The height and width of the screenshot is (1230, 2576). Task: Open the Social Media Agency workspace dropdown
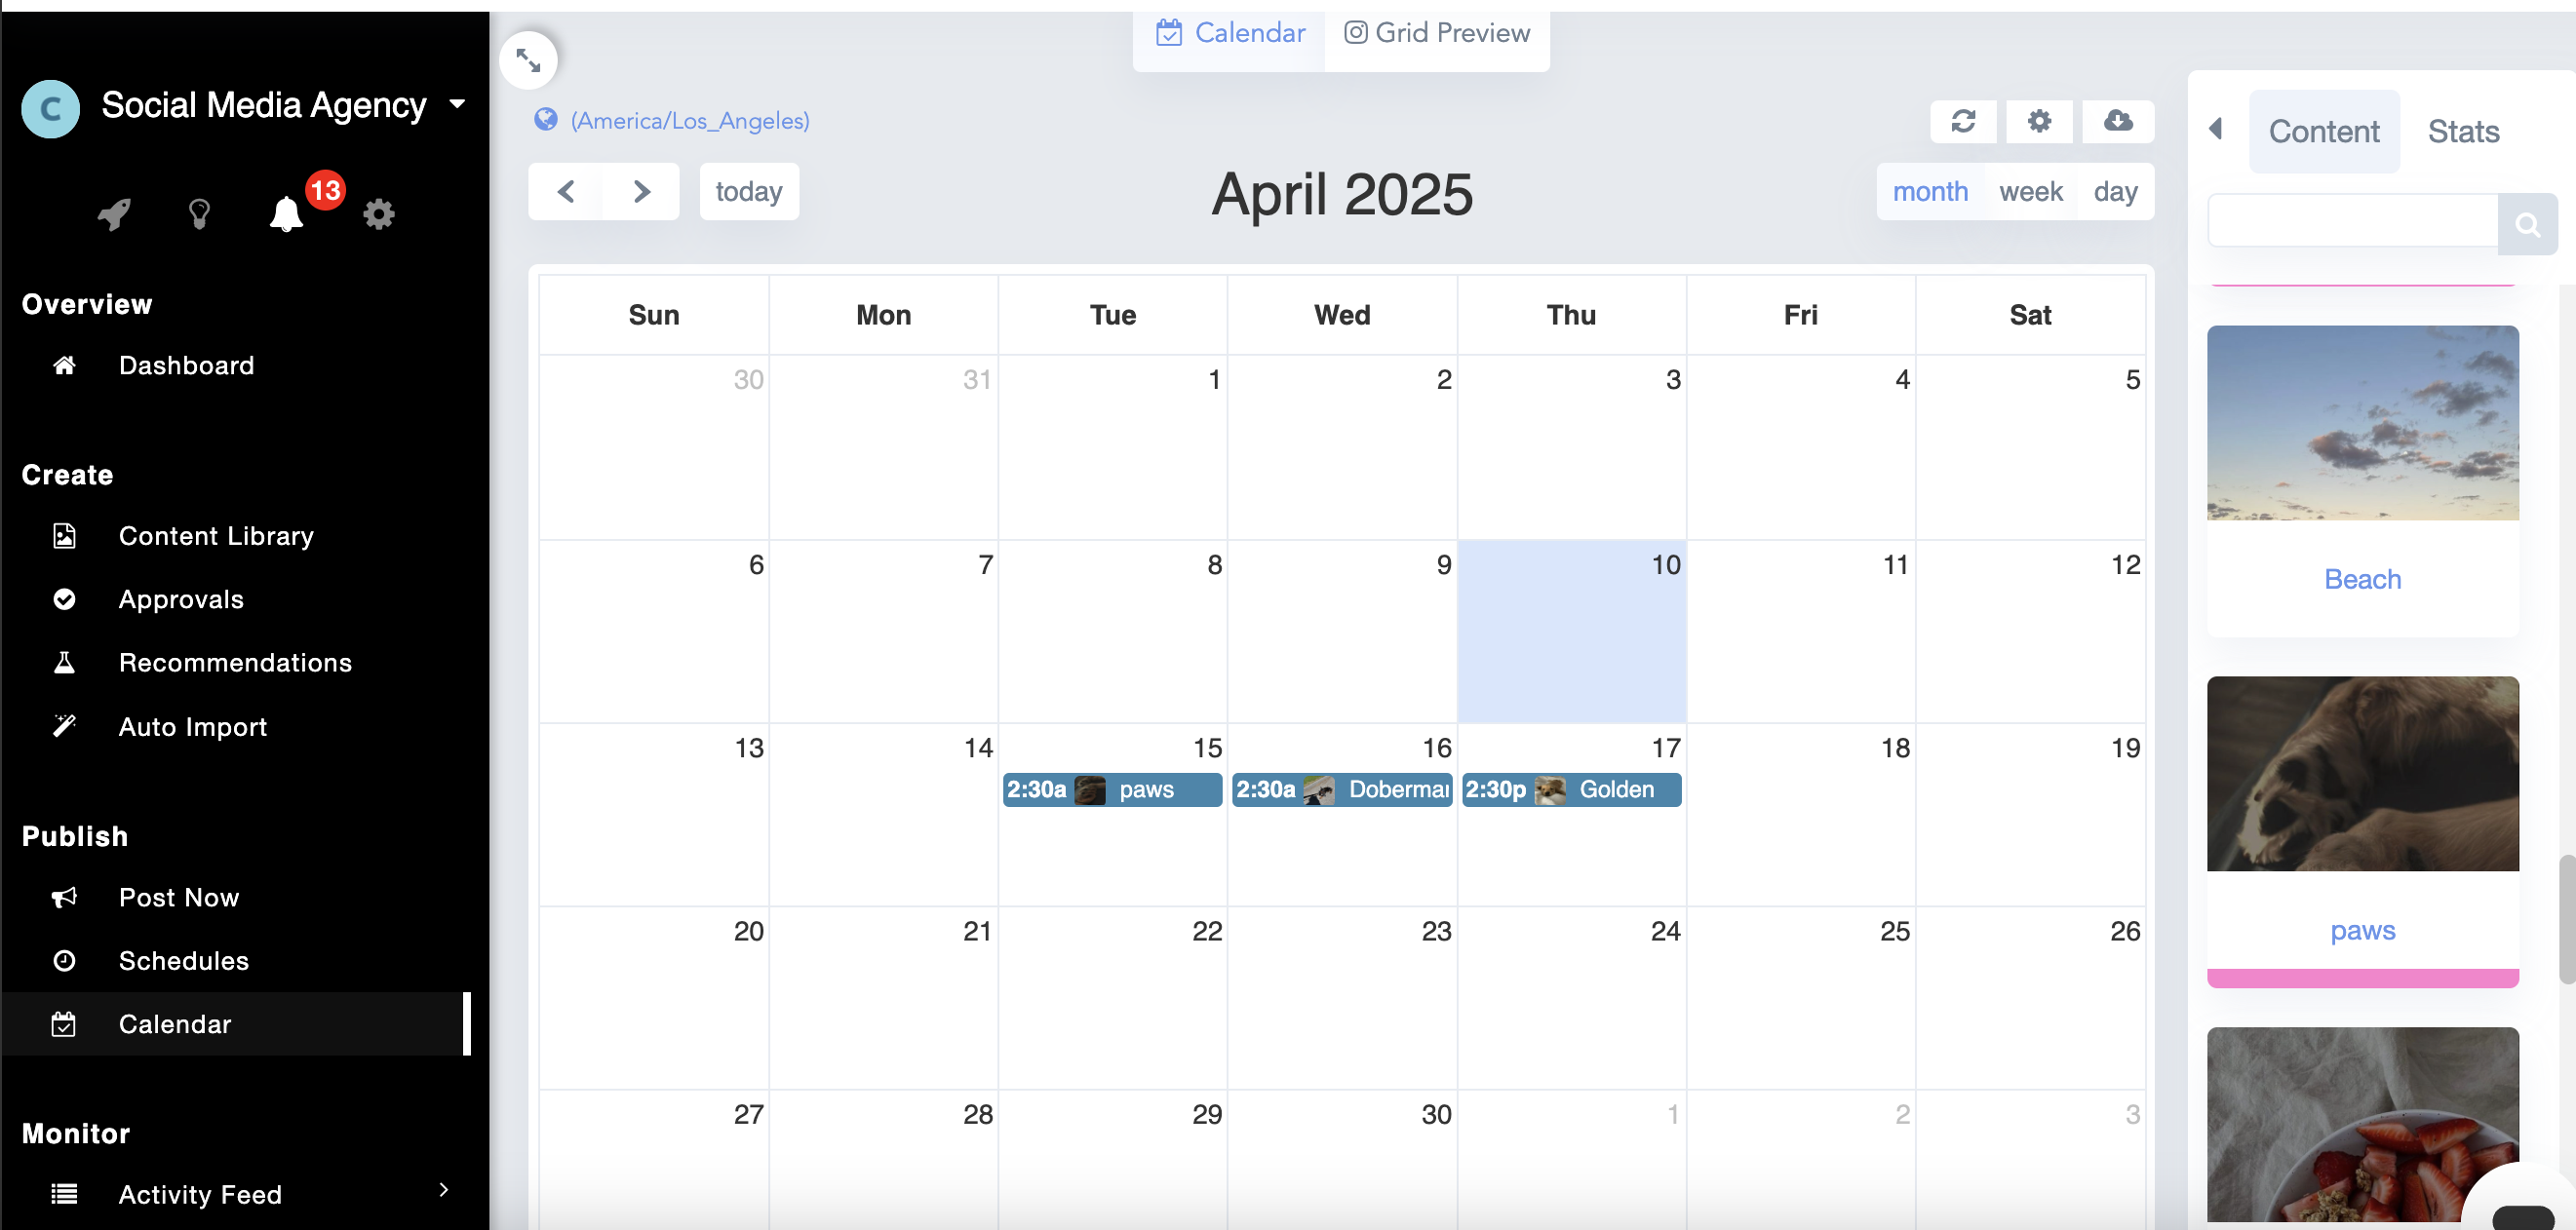click(458, 104)
